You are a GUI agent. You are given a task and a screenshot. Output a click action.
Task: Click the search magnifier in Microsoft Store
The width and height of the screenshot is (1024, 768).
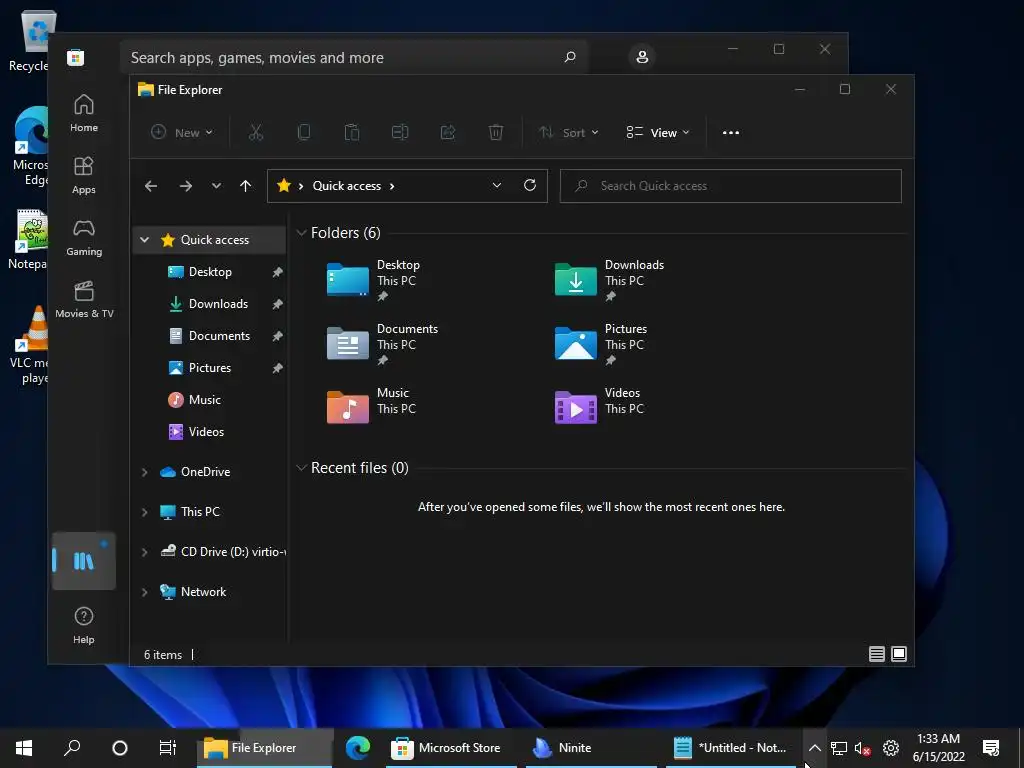click(570, 57)
